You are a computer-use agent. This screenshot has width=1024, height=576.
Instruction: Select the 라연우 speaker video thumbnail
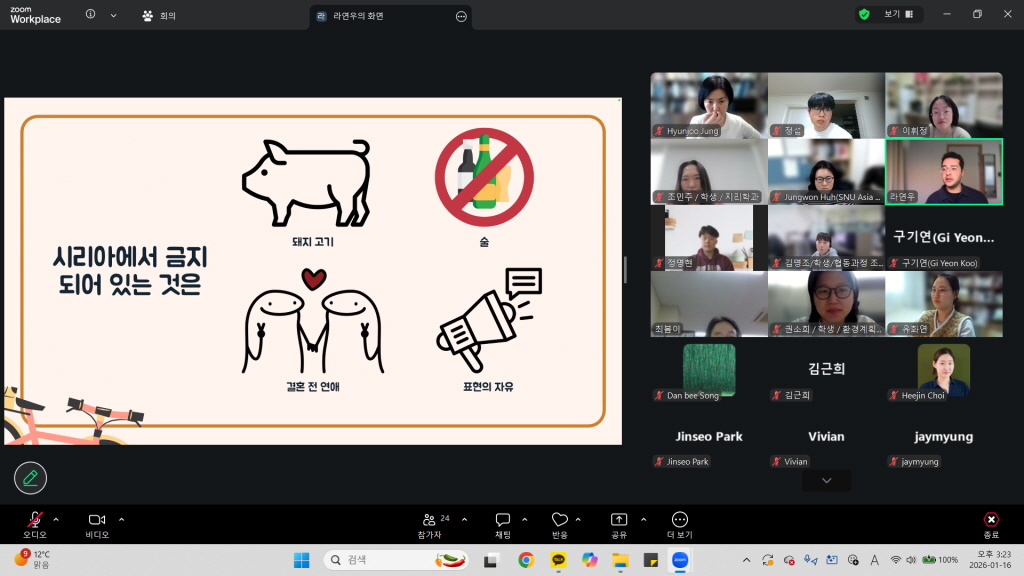[x=944, y=172]
